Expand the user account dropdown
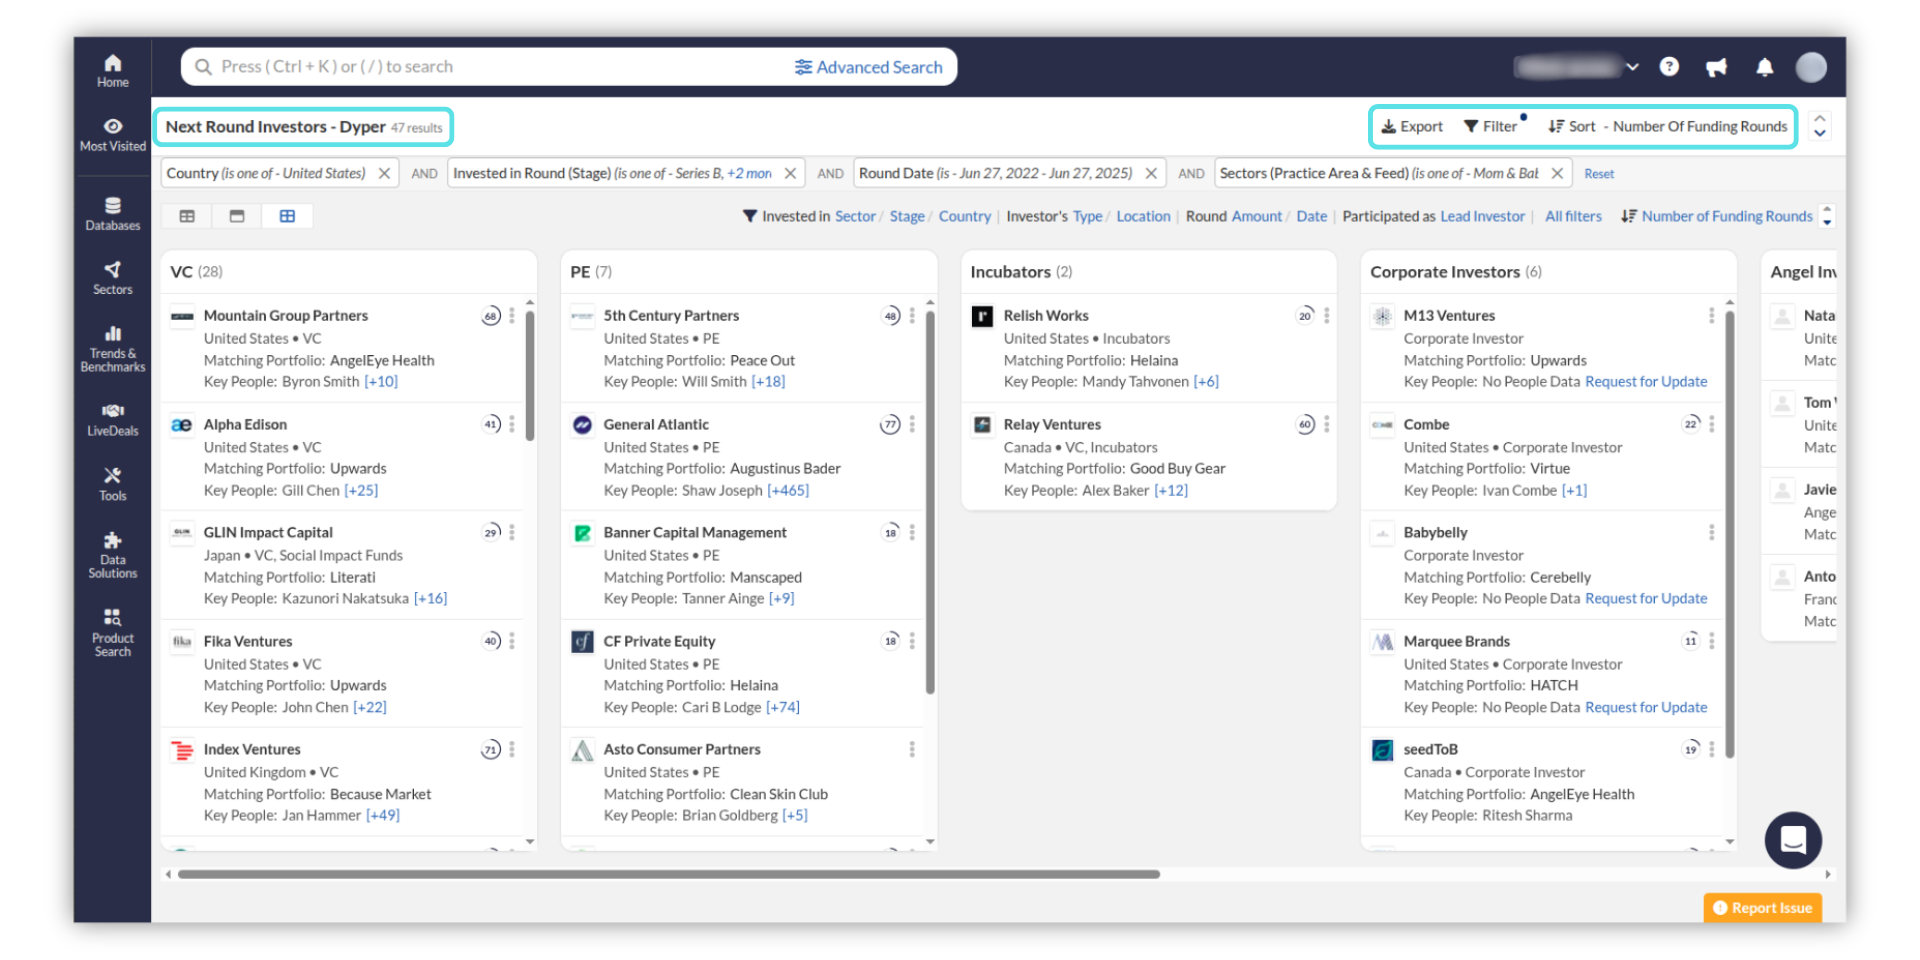The width and height of the screenshot is (1920, 960). pyautogui.click(x=1632, y=67)
